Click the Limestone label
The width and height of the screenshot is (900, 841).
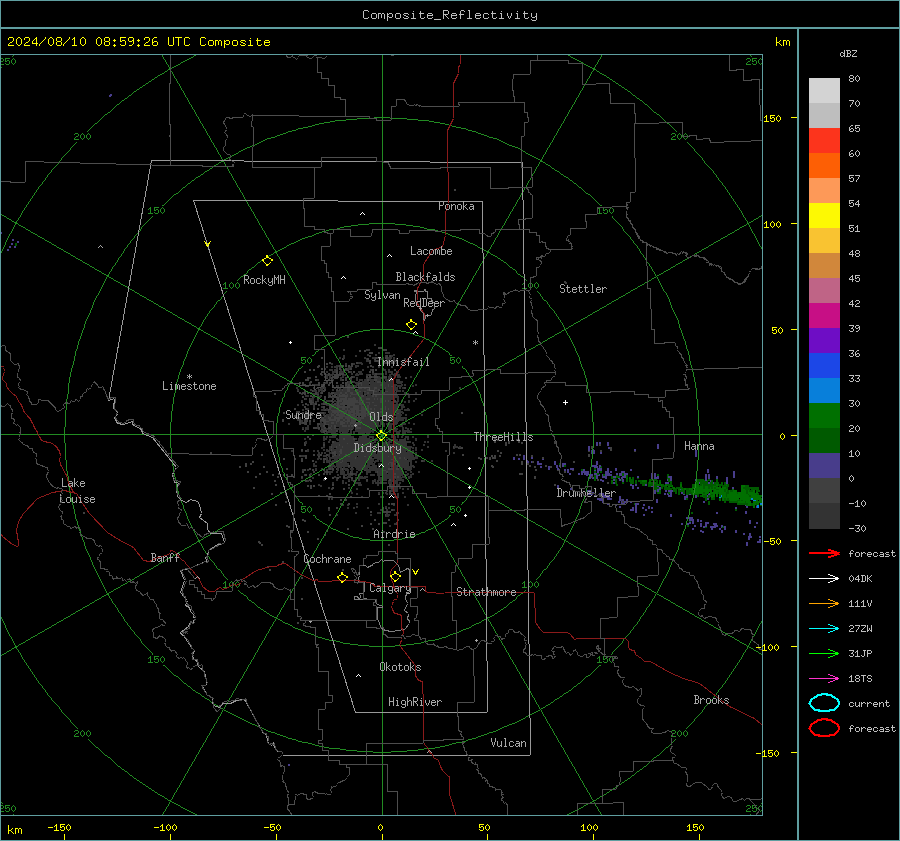pos(189,386)
